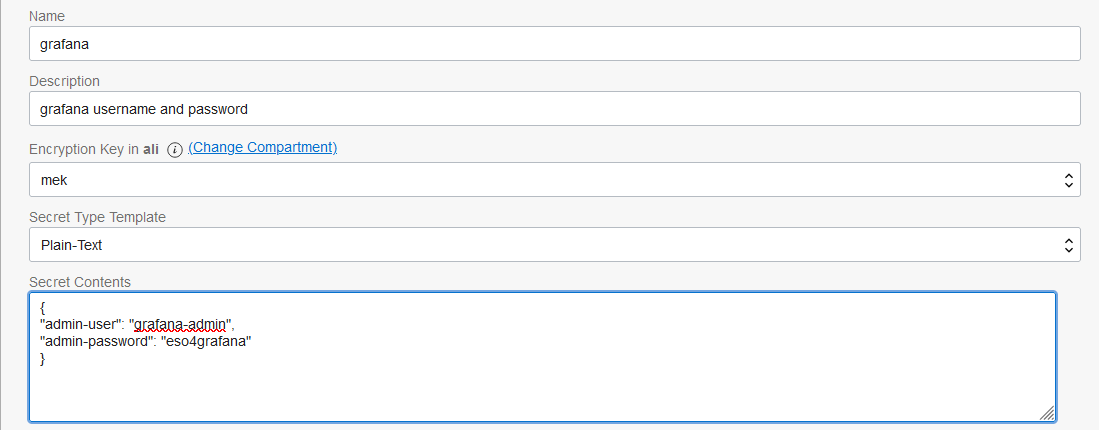
Task: Click the Encryption Key in ali label
Action: coord(94,149)
